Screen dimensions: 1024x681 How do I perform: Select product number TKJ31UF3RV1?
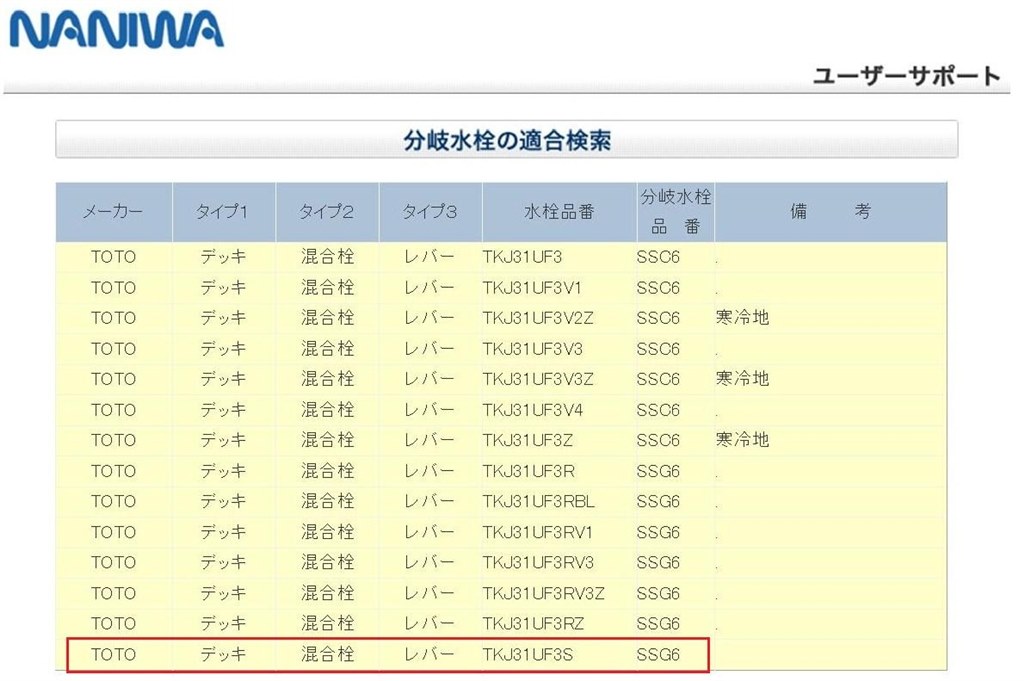537,532
